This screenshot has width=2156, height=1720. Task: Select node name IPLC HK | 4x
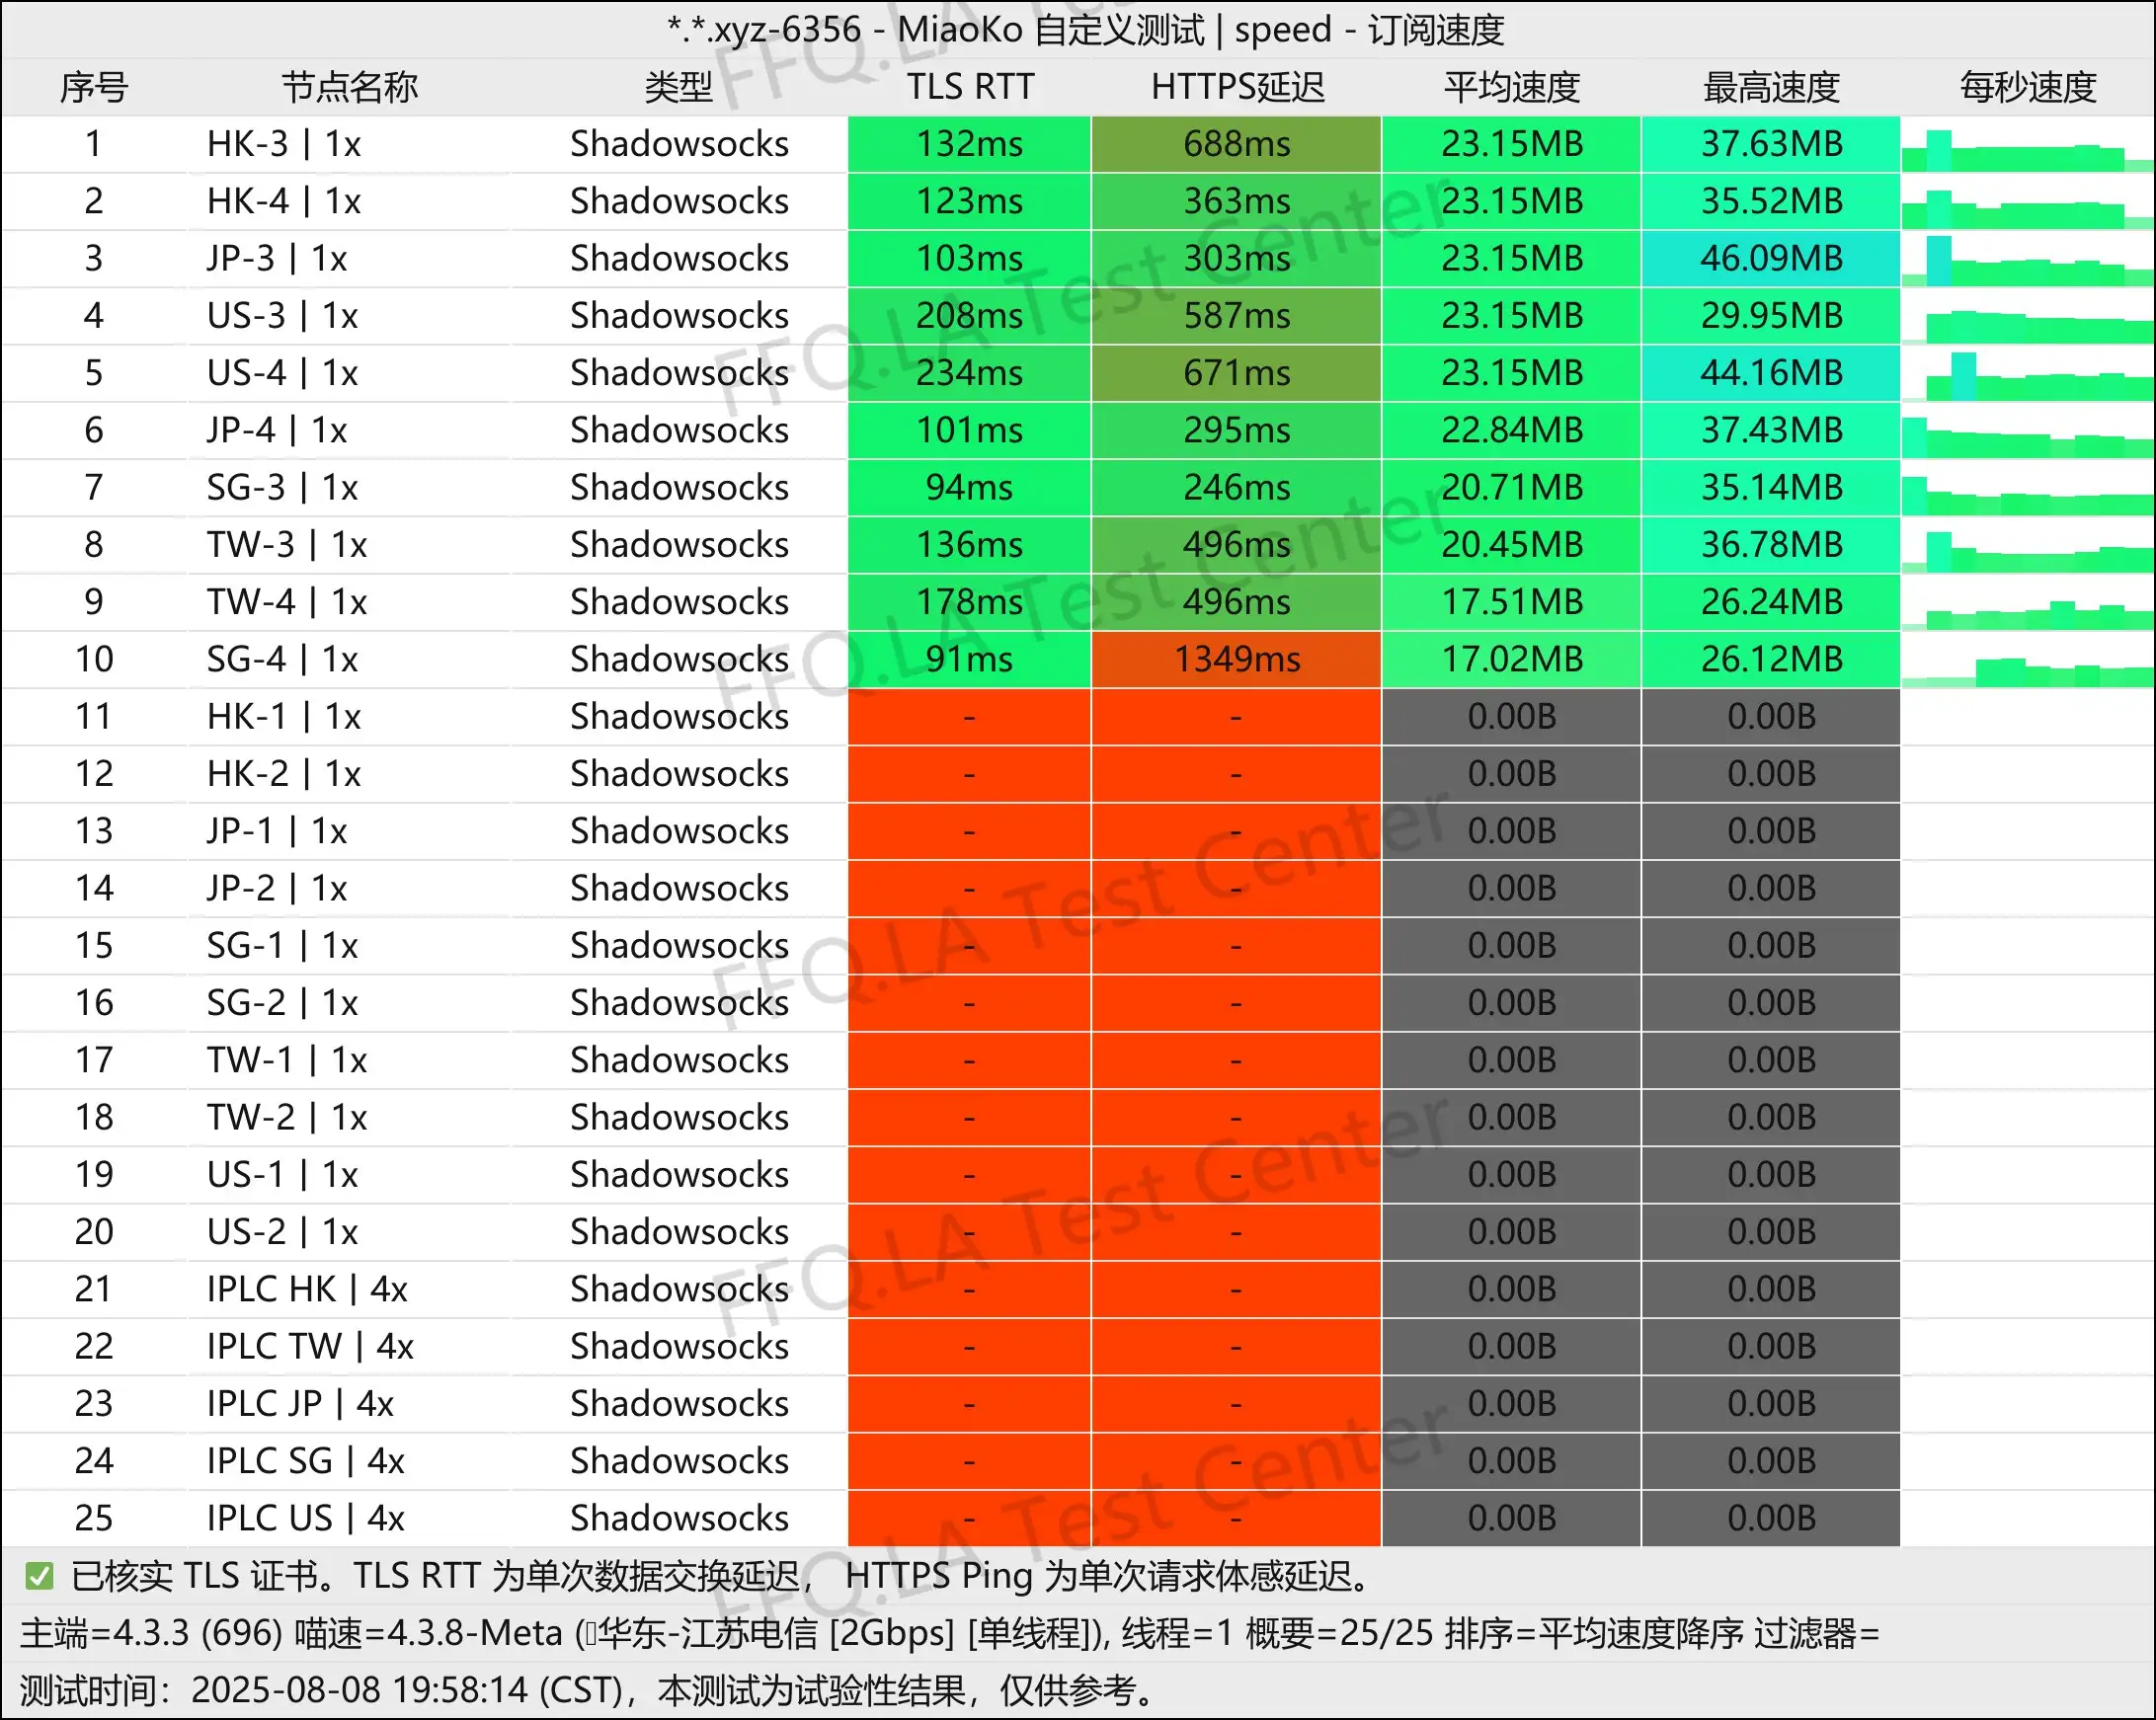point(307,1290)
